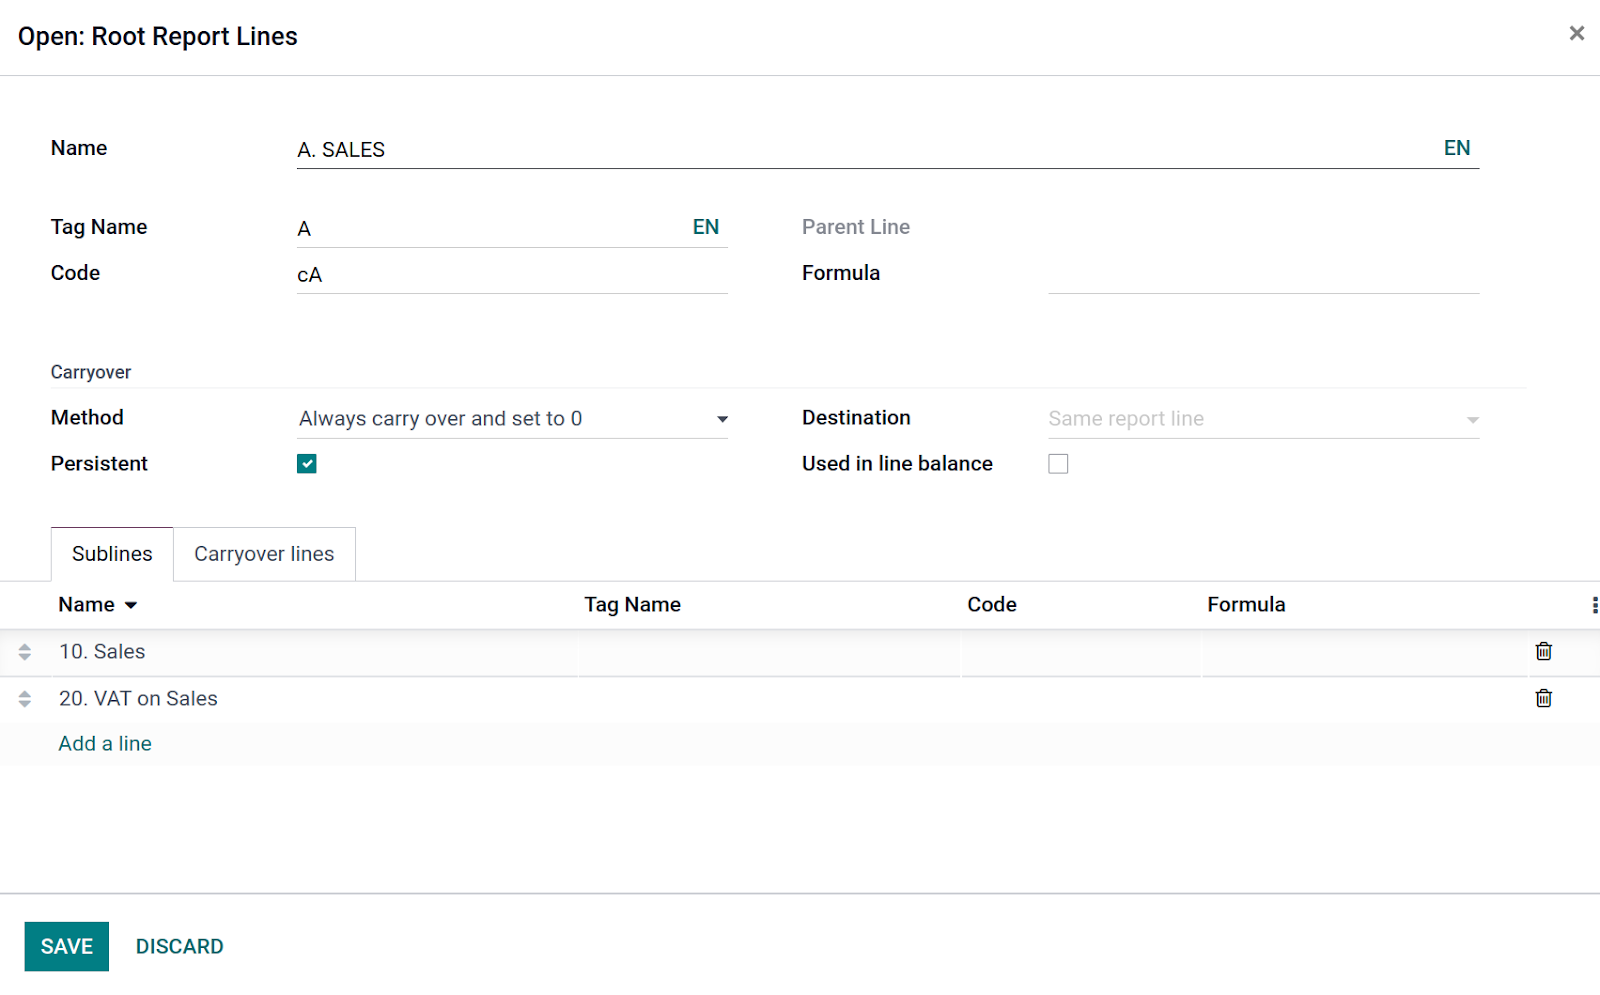Open the optional columns menu in the sublines table
This screenshot has width=1600, height=995.
coord(1594,605)
